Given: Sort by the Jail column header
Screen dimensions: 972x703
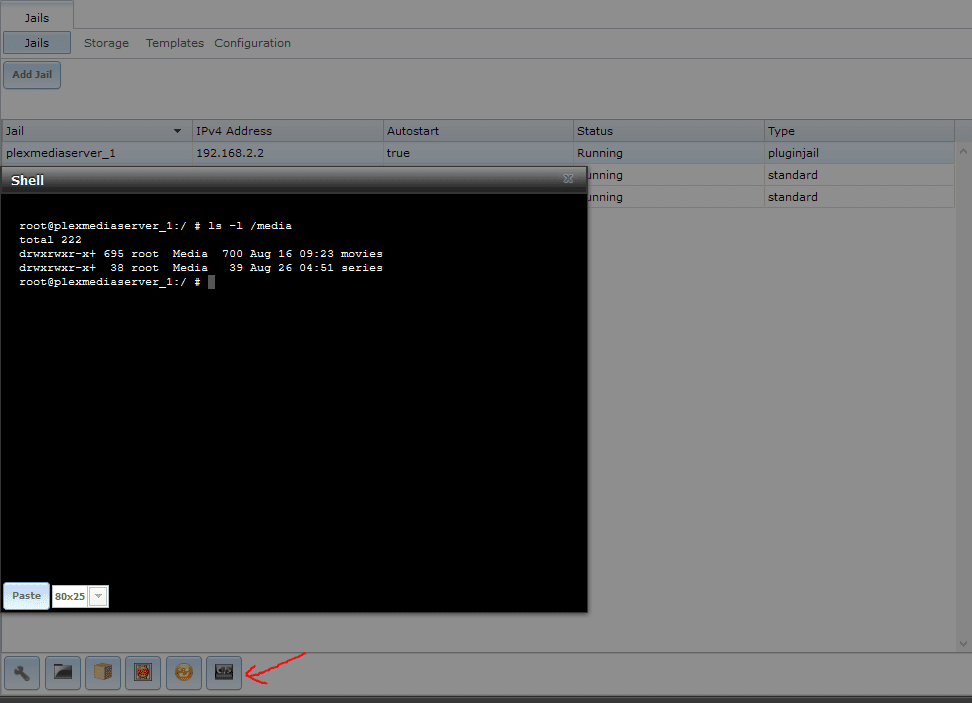Looking at the screenshot, I should pyautogui.click(x=97, y=131).
